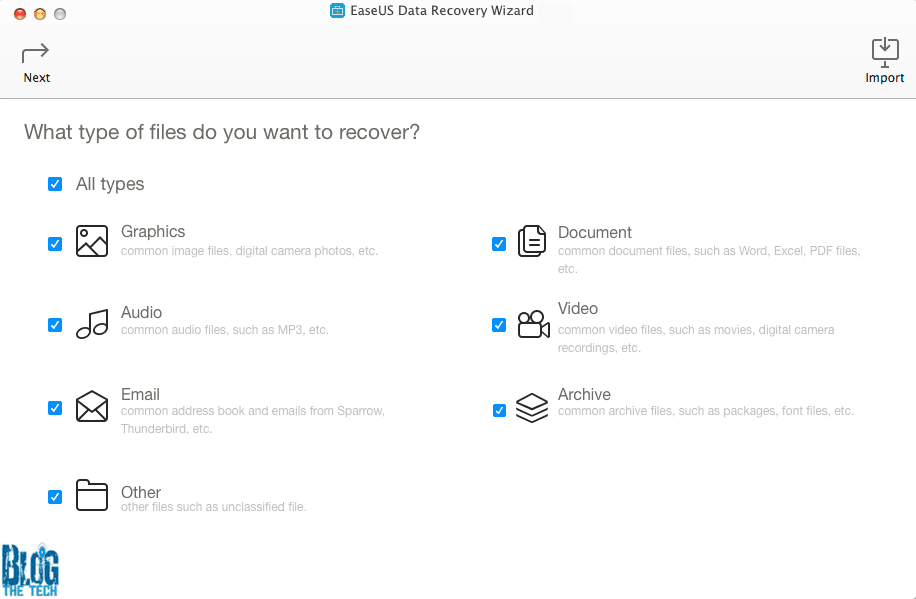The height and width of the screenshot is (599, 916).
Task: Toggle the Document checkbox
Action: 499,243
